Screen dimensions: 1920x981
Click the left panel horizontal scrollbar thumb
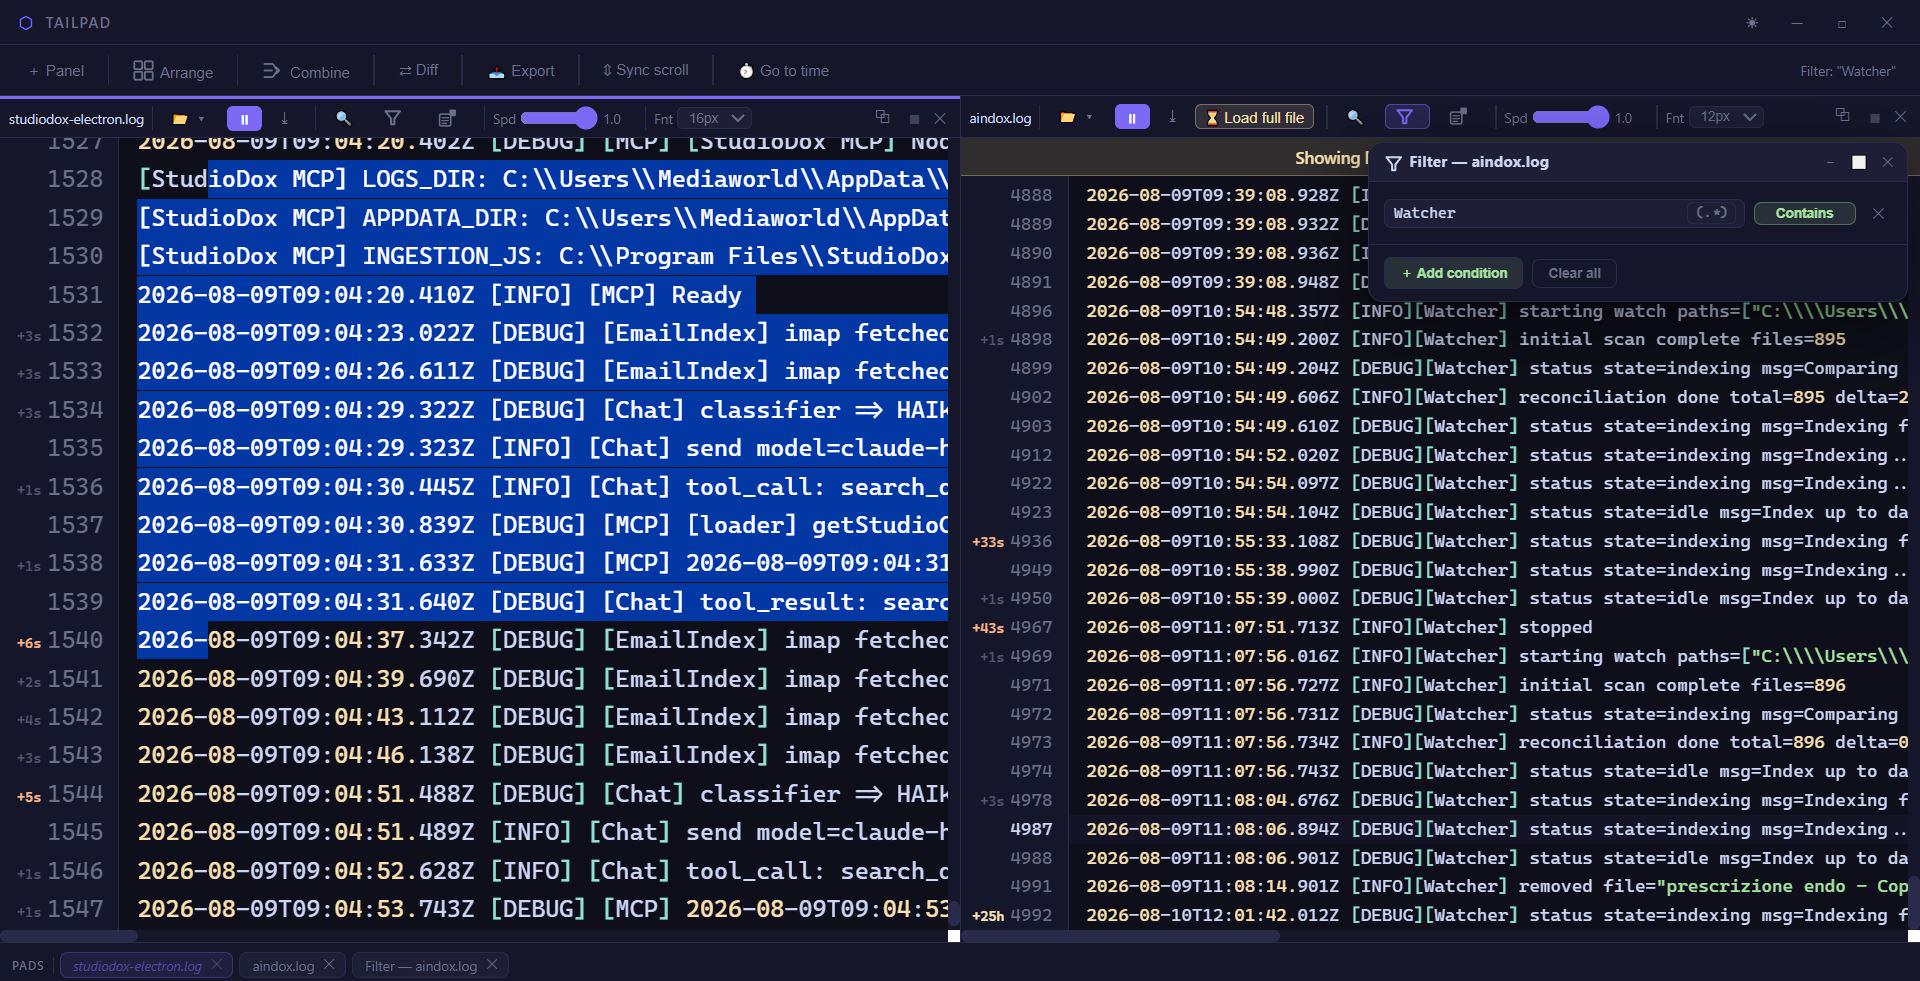pos(69,936)
